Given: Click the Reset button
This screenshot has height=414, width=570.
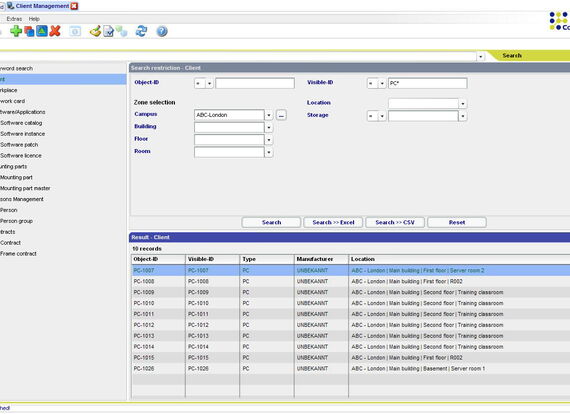Looking at the screenshot, I should point(457,222).
